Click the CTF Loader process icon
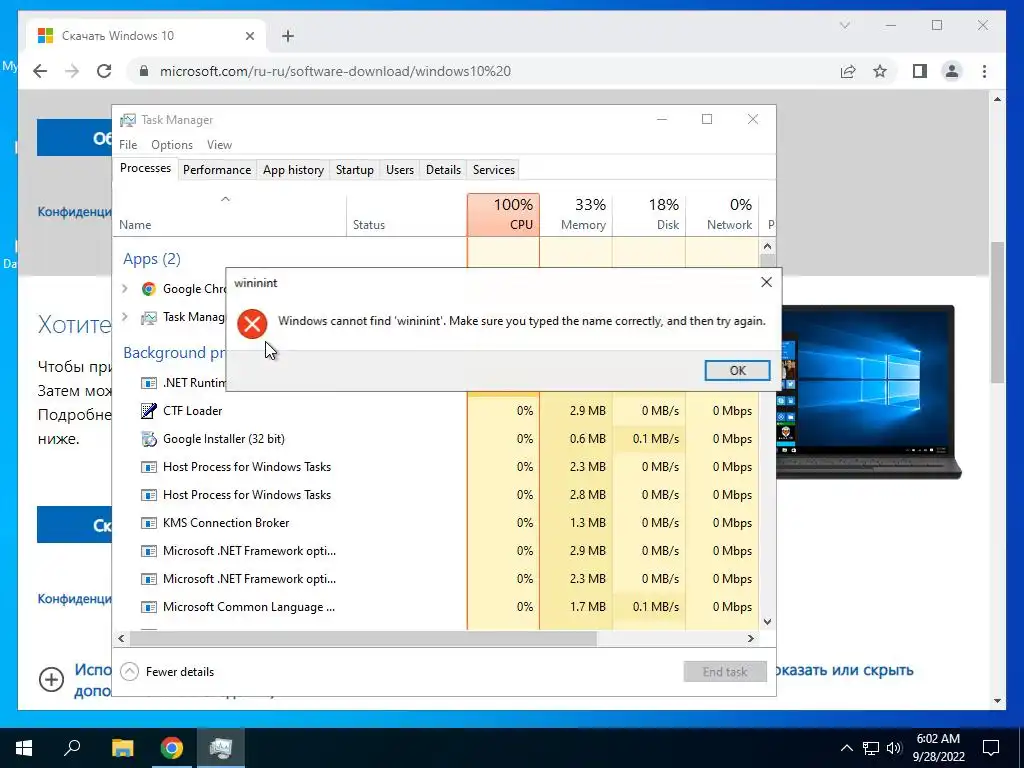 pos(149,411)
